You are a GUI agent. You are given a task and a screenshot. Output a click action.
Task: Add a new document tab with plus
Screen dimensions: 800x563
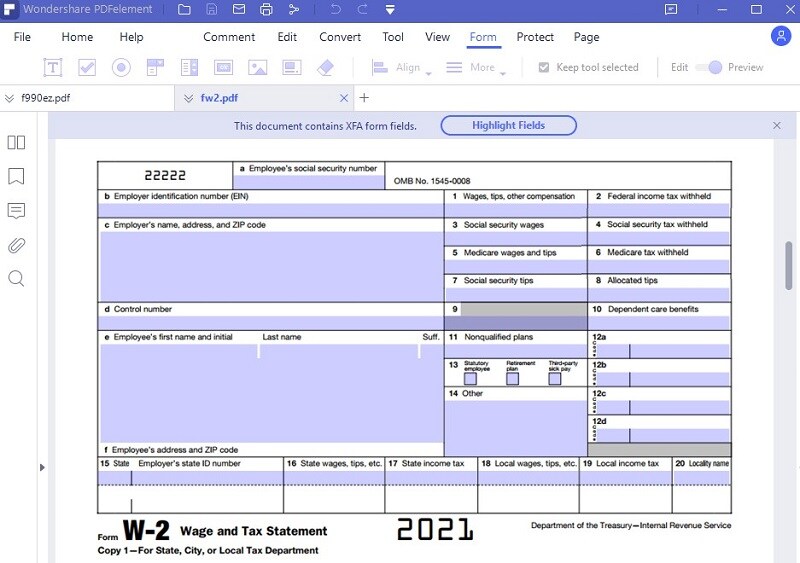point(364,97)
